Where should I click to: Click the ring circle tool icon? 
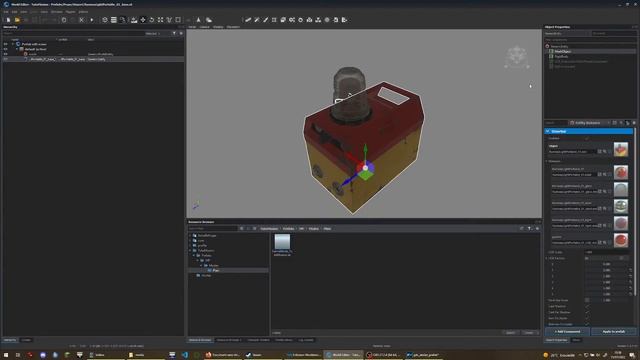[301, 20]
